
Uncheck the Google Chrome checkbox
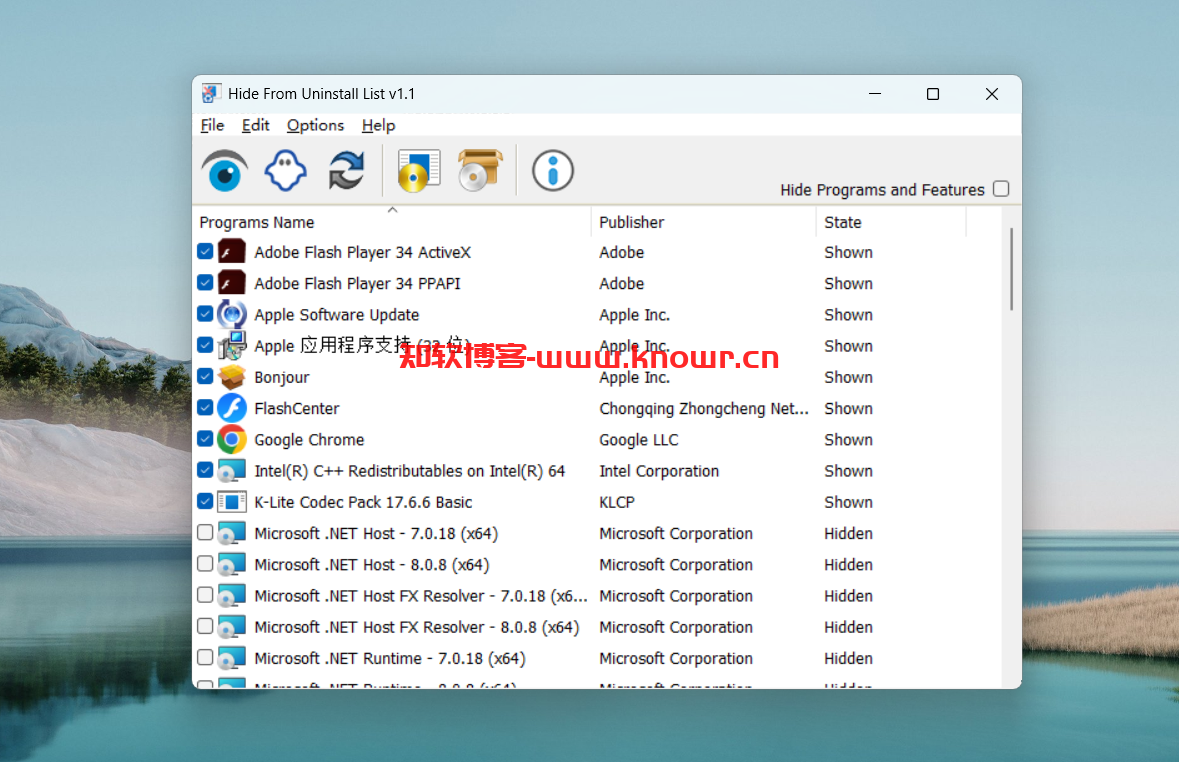(205, 439)
